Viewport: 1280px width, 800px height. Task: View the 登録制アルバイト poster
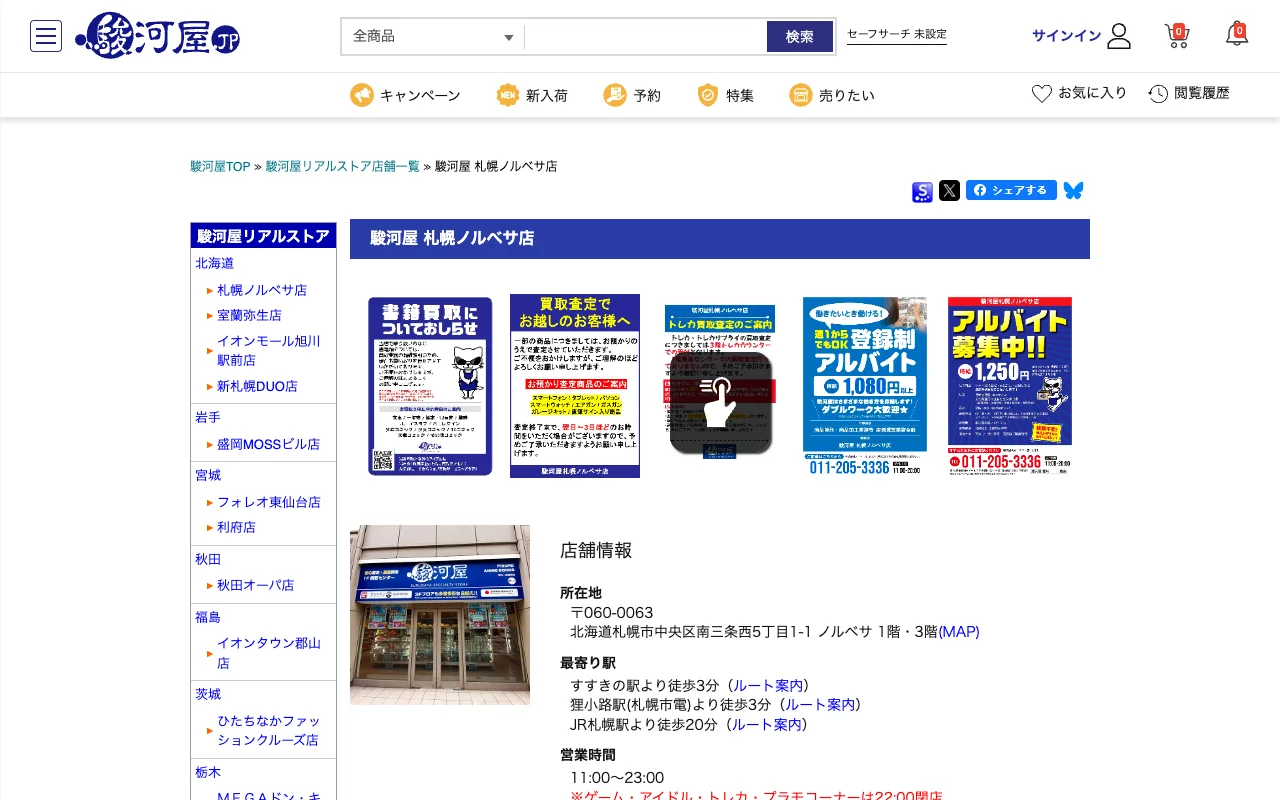[x=865, y=386]
